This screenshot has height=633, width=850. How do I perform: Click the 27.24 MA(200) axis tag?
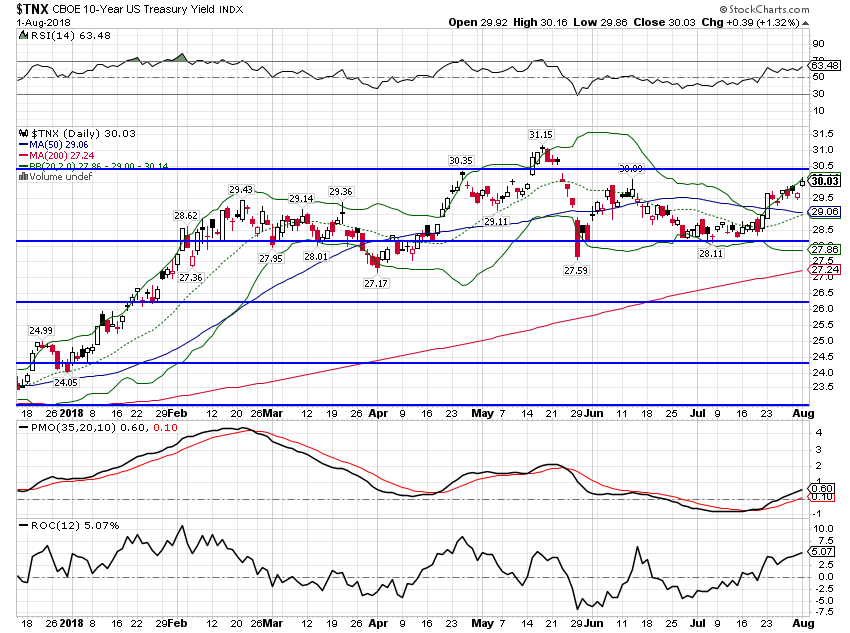(x=825, y=269)
